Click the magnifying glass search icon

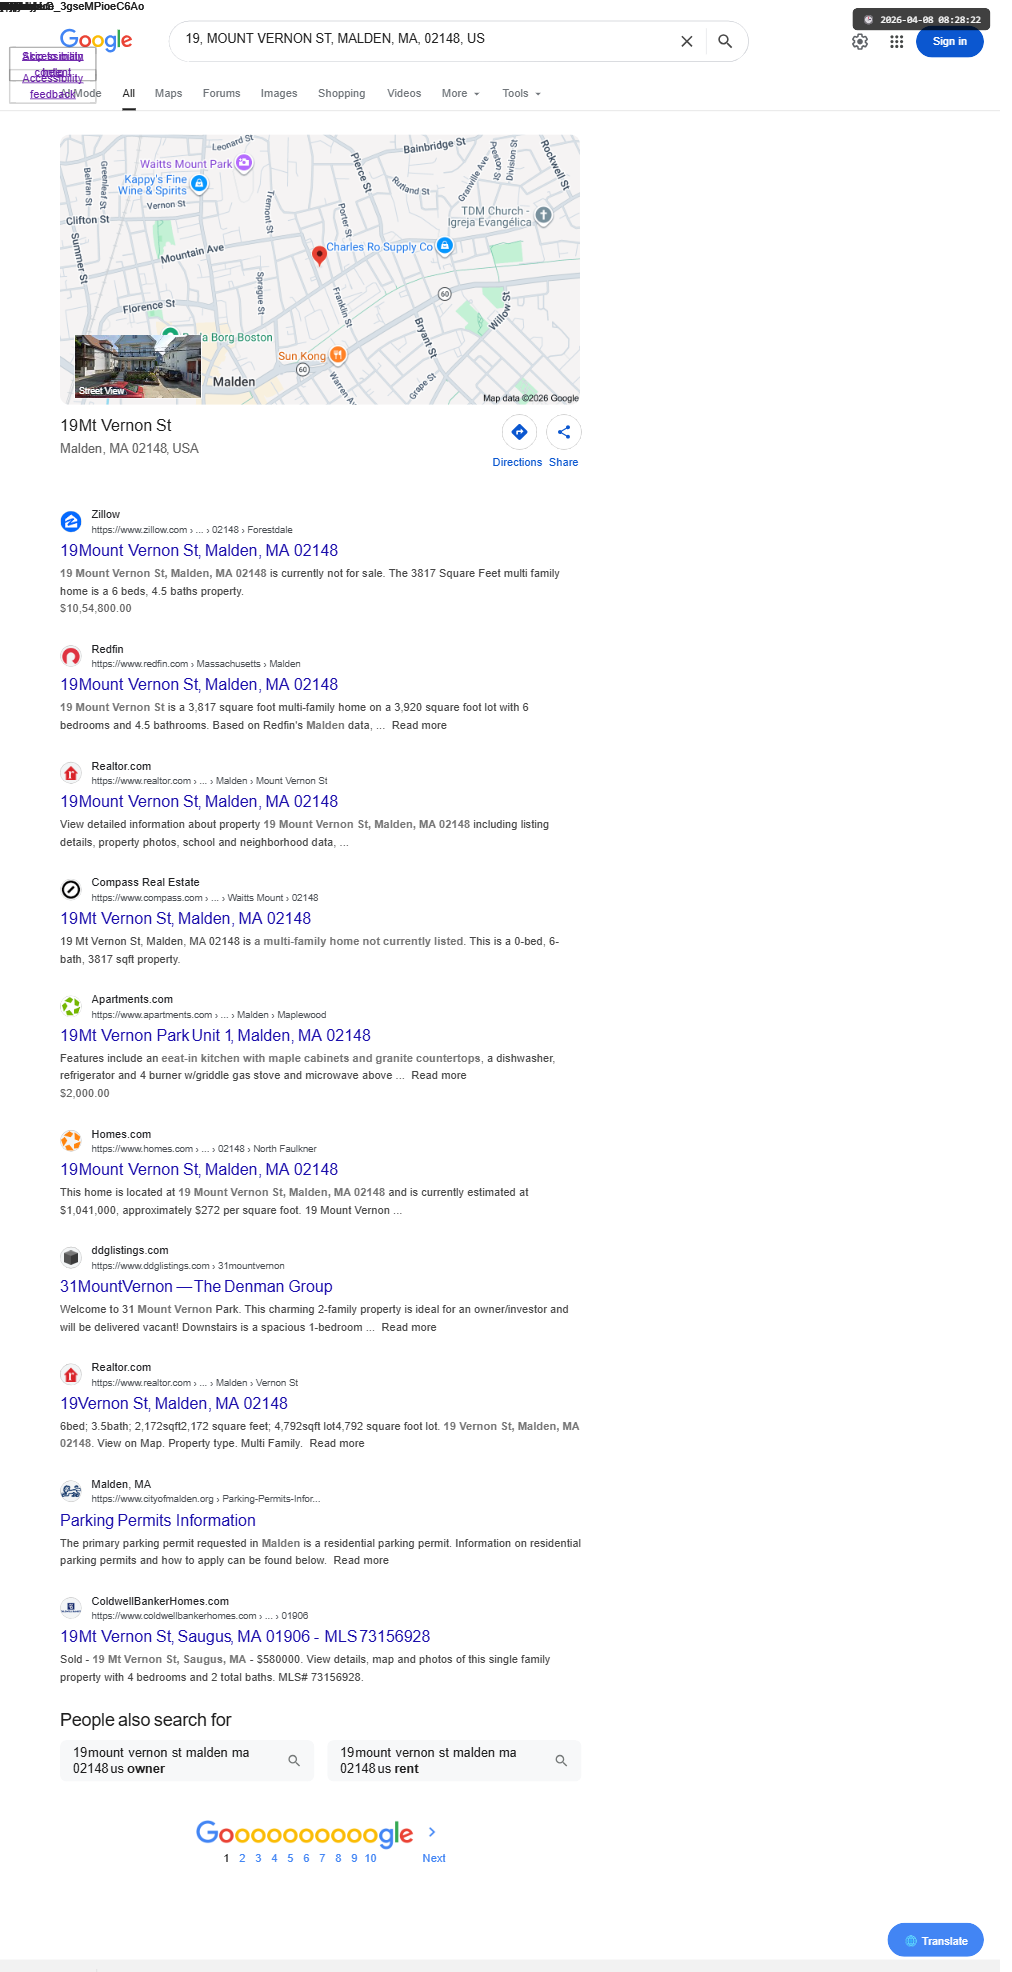click(x=725, y=42)
